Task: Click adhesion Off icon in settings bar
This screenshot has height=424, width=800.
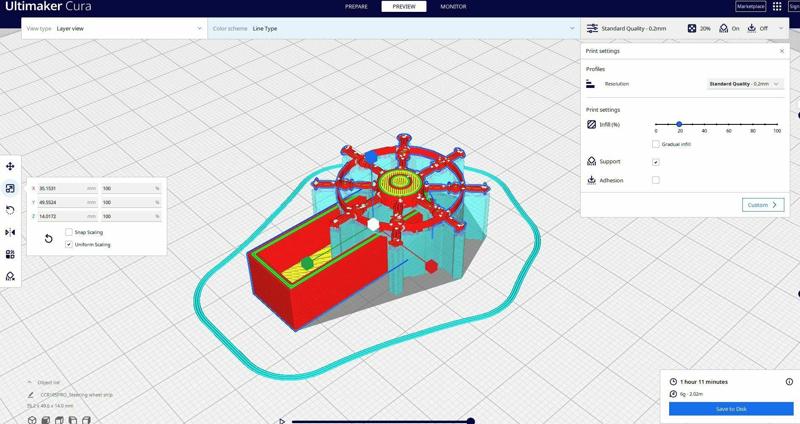Action: tap(752, 29)
